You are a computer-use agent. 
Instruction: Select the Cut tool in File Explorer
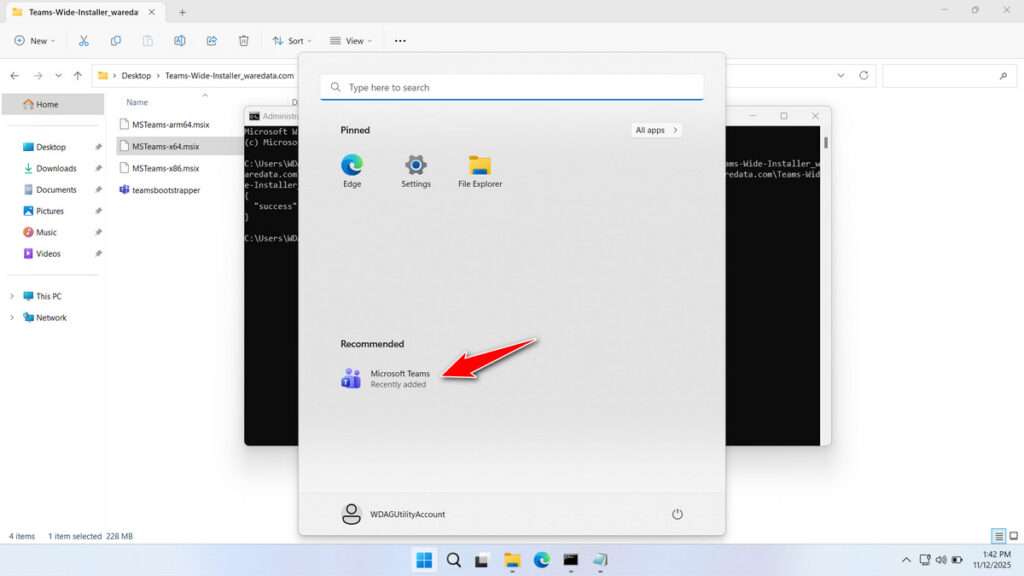[84, 40]
